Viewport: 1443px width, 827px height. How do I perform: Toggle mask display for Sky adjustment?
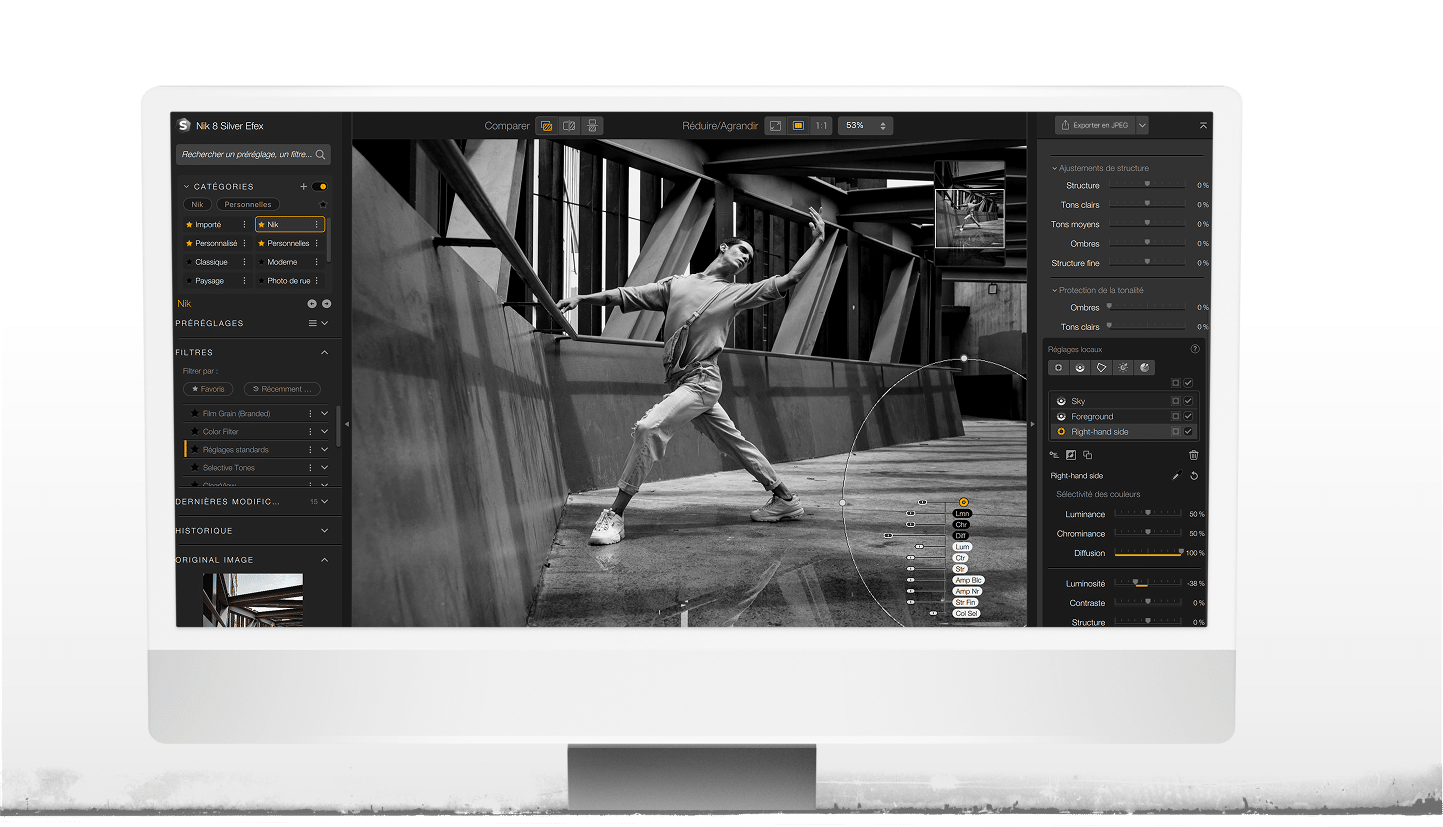(x=1176, y=401)
